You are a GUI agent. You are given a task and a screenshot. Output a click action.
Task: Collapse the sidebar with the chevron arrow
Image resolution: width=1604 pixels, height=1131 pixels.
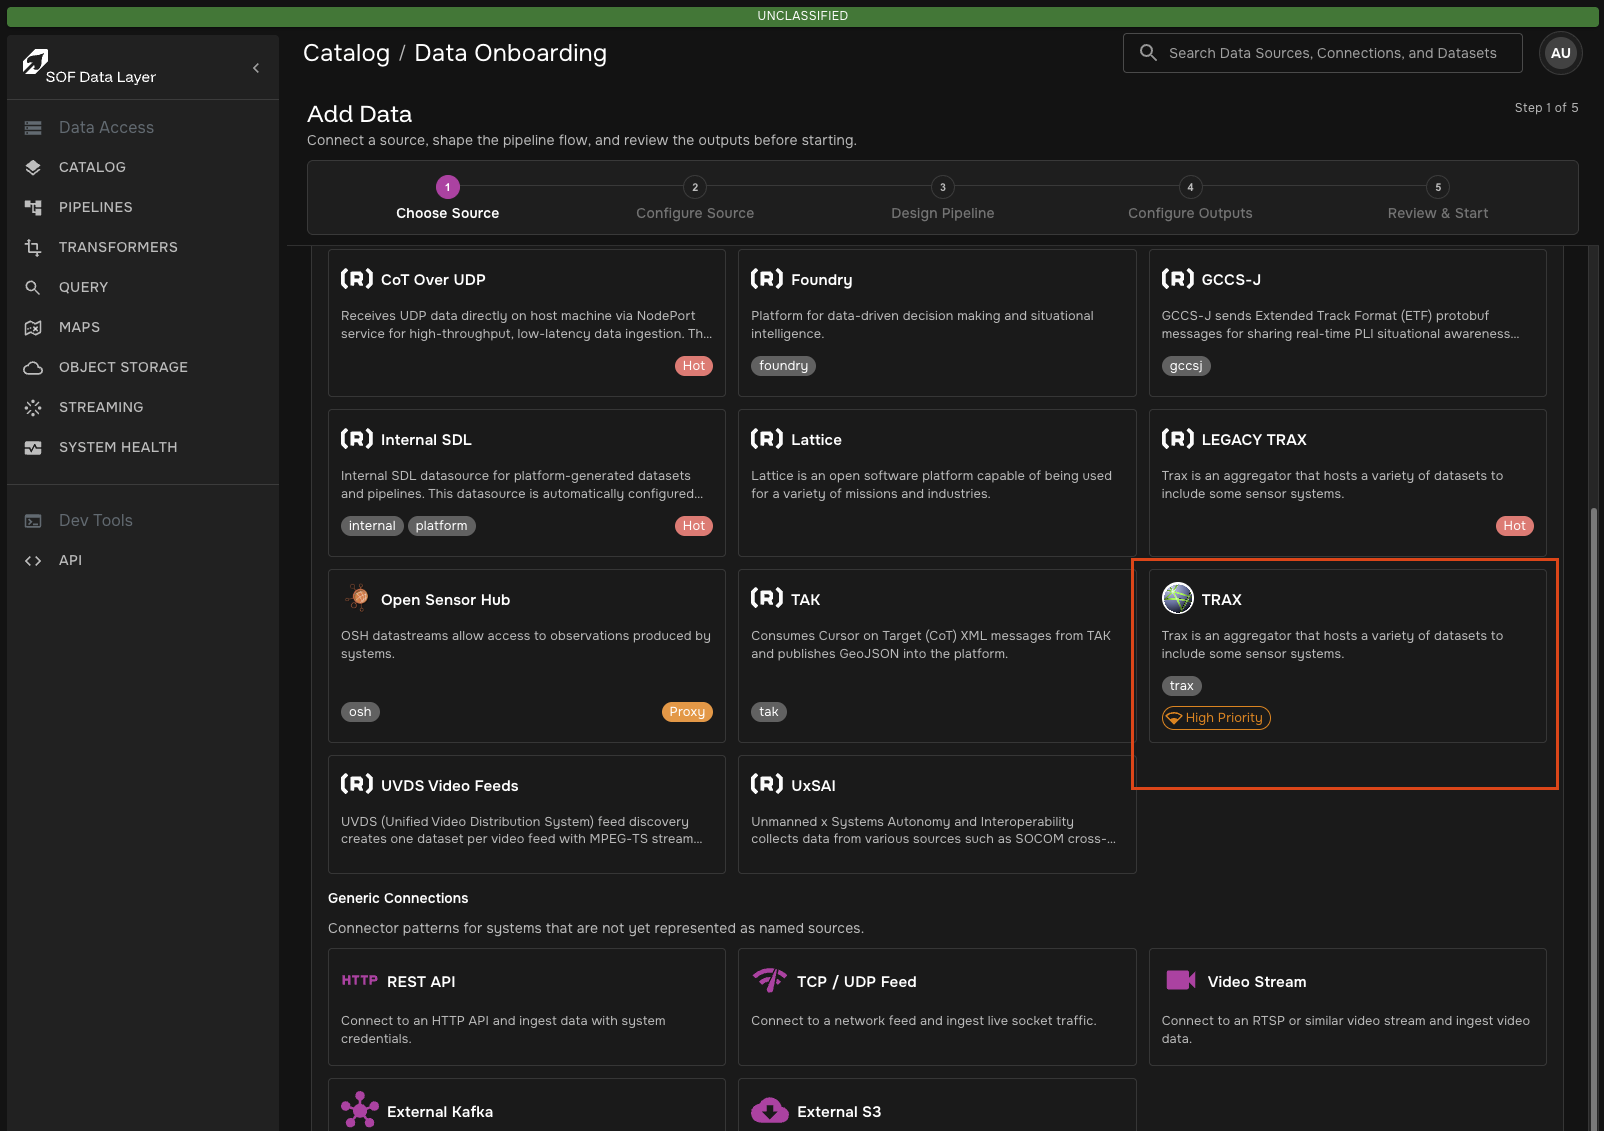256,68
